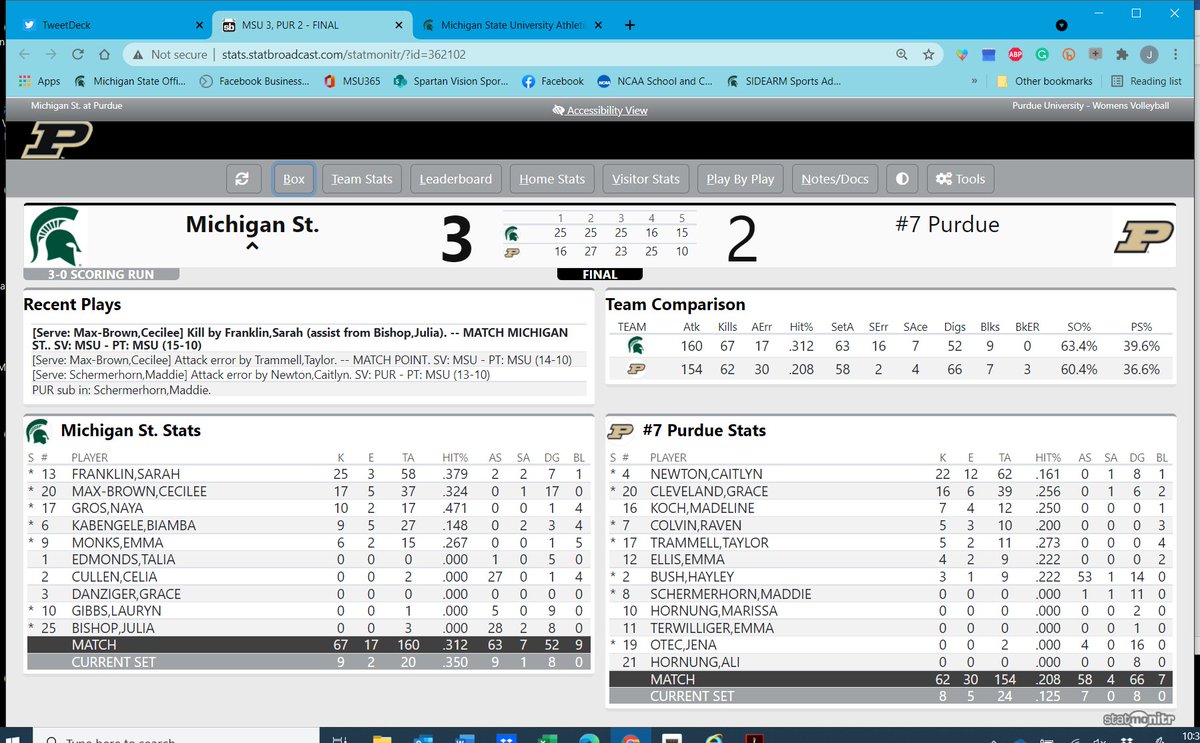Click the FINAL status label

pyautogui.click(x=599, y=274)
